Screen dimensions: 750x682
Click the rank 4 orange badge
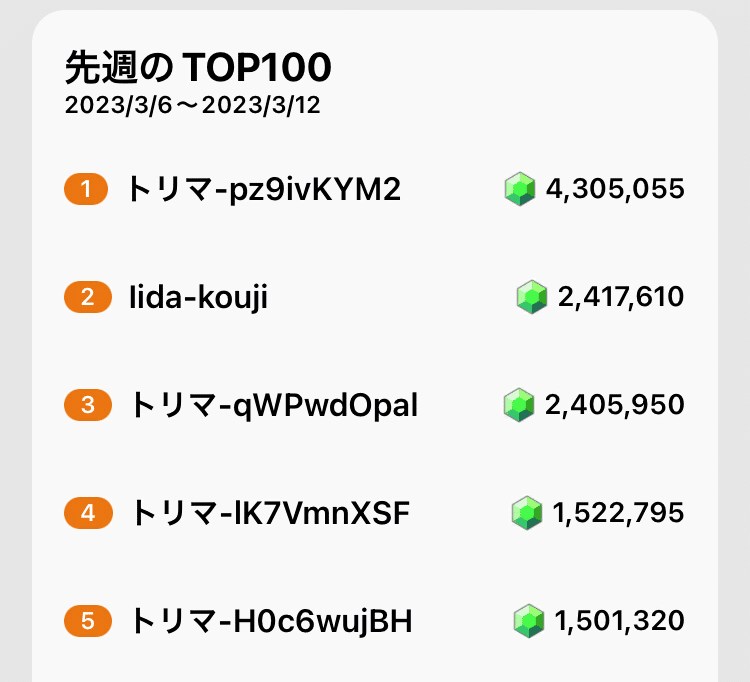tap(87, 513)
